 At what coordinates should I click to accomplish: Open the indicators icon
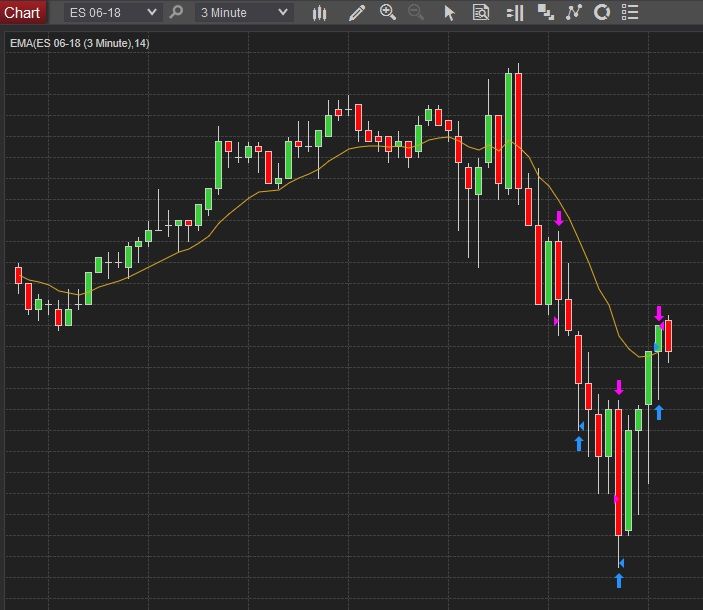pyautogui.click(x=573, y=12)
